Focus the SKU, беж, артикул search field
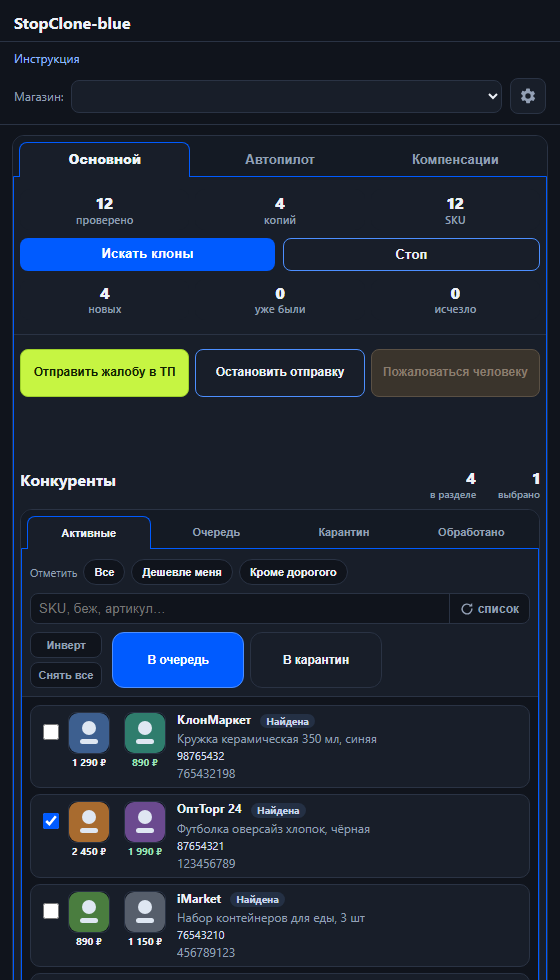 click(x=240, y=609)
